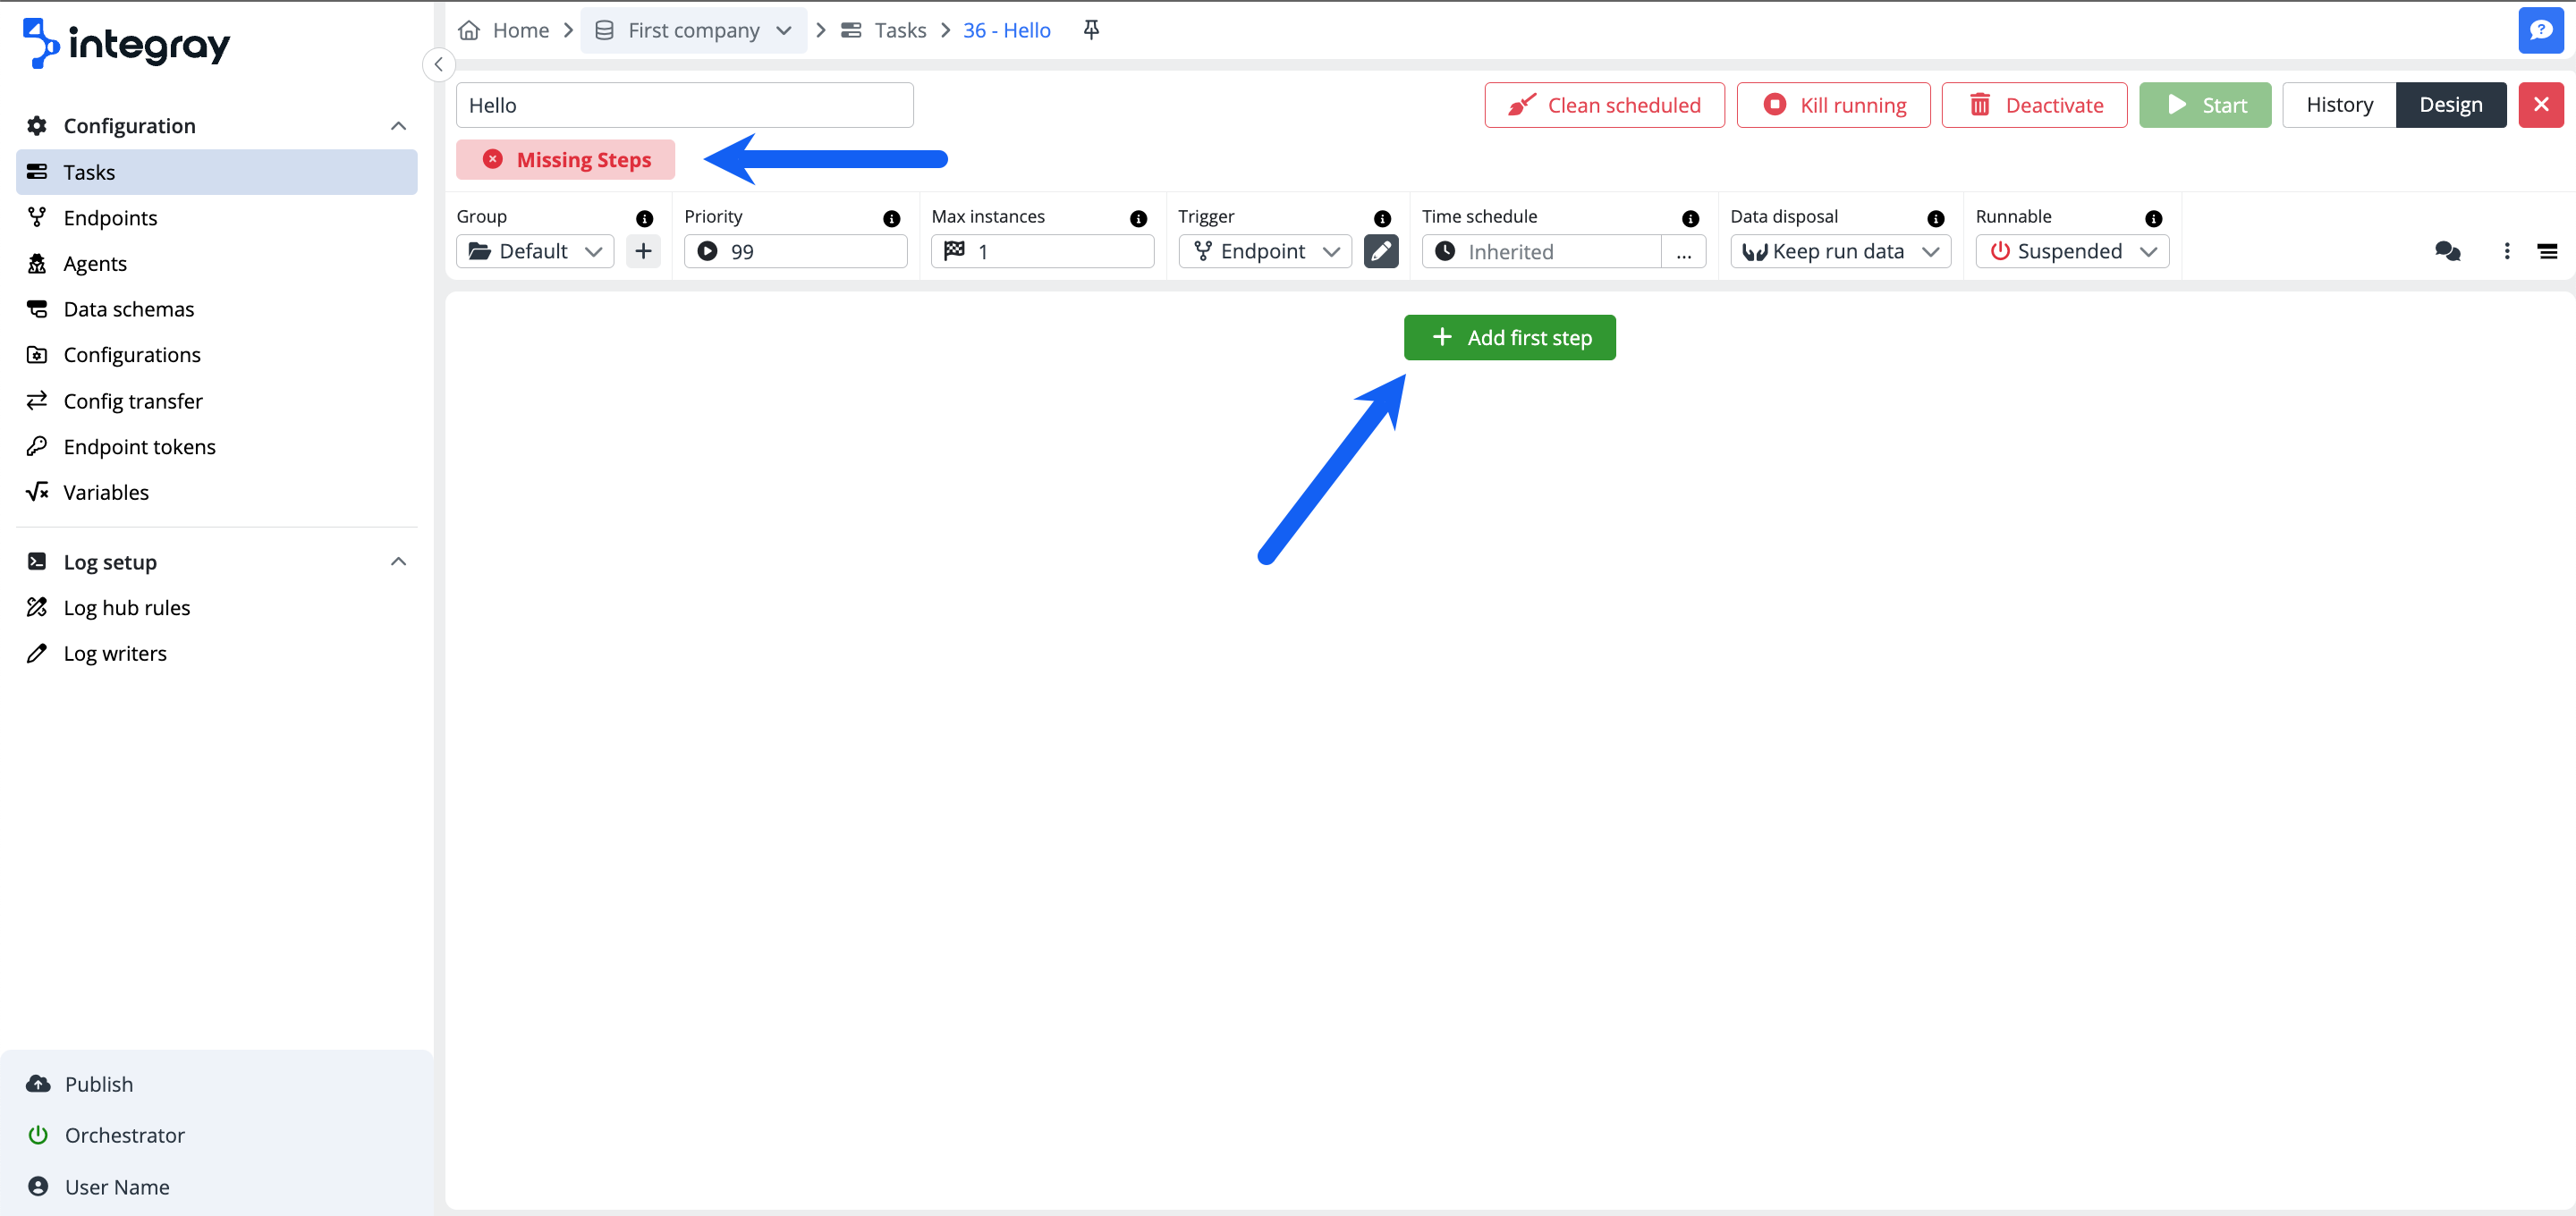This screenshot has width=2576, height=1216.
Task: Select Data schemas from the sidebar
Action: pos(128,308)
